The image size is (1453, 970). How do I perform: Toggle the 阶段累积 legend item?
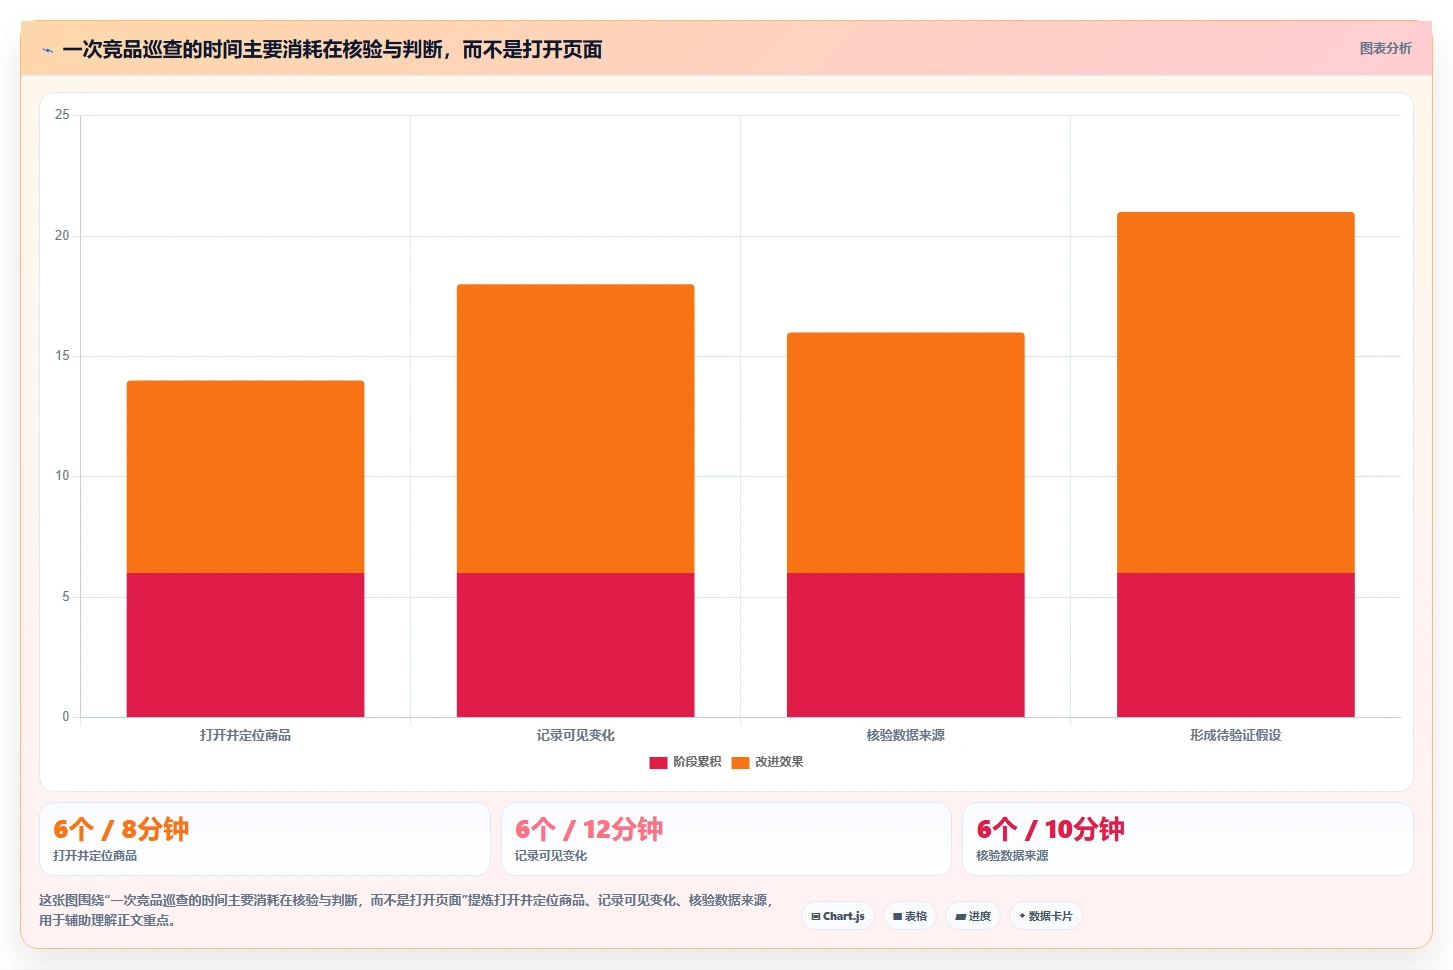685,762
